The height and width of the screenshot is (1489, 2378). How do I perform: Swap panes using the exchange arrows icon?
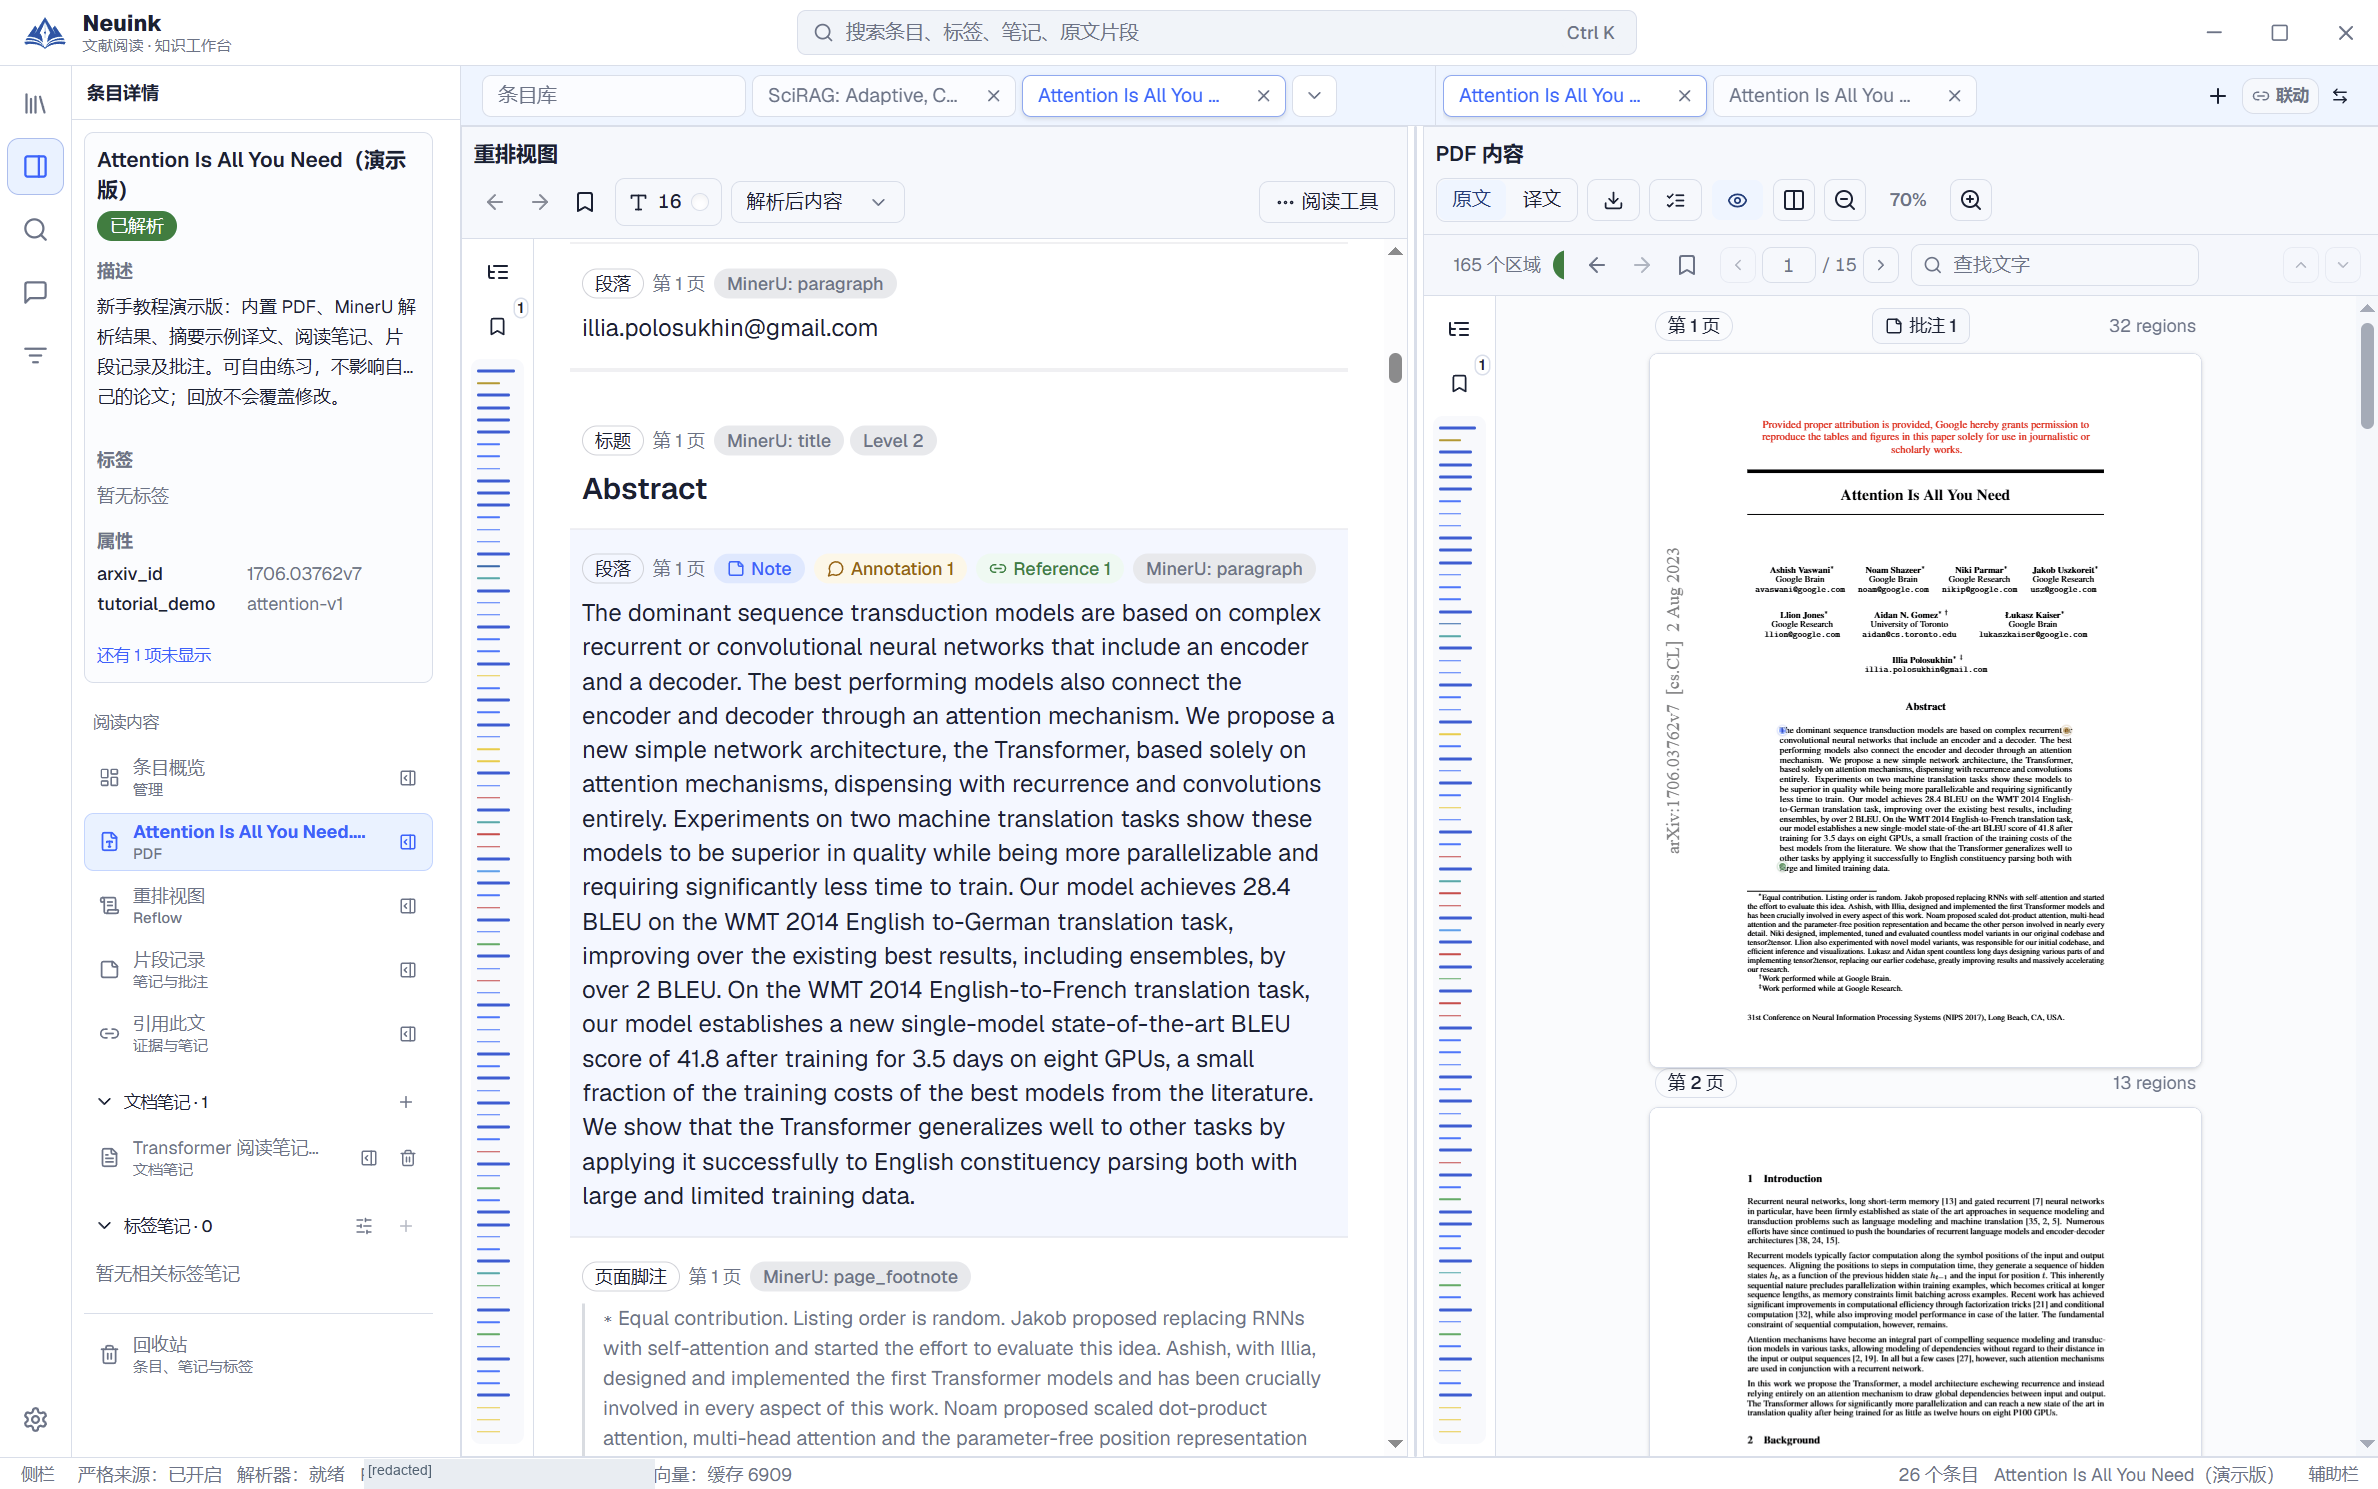tap(2340, 96)
